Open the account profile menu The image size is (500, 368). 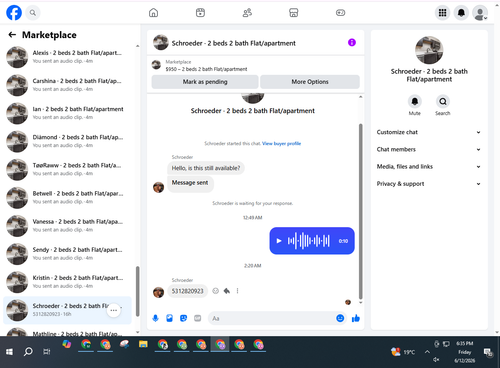click(x=480, y=13)
